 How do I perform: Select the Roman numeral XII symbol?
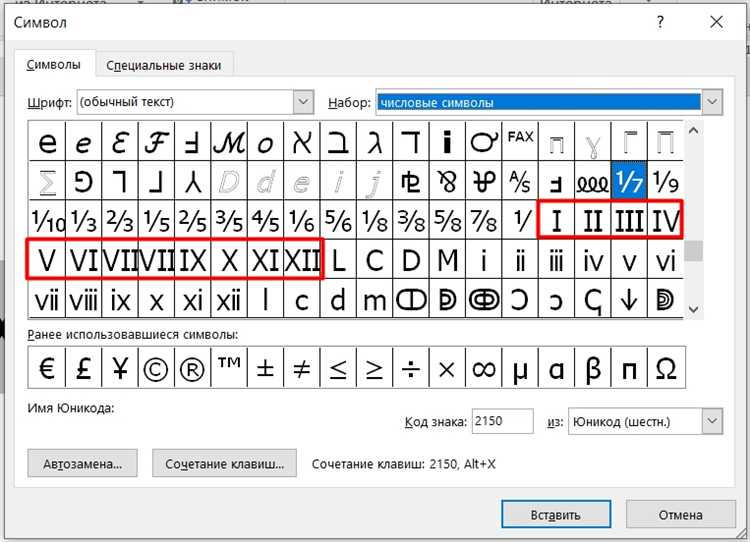(302, 260)
